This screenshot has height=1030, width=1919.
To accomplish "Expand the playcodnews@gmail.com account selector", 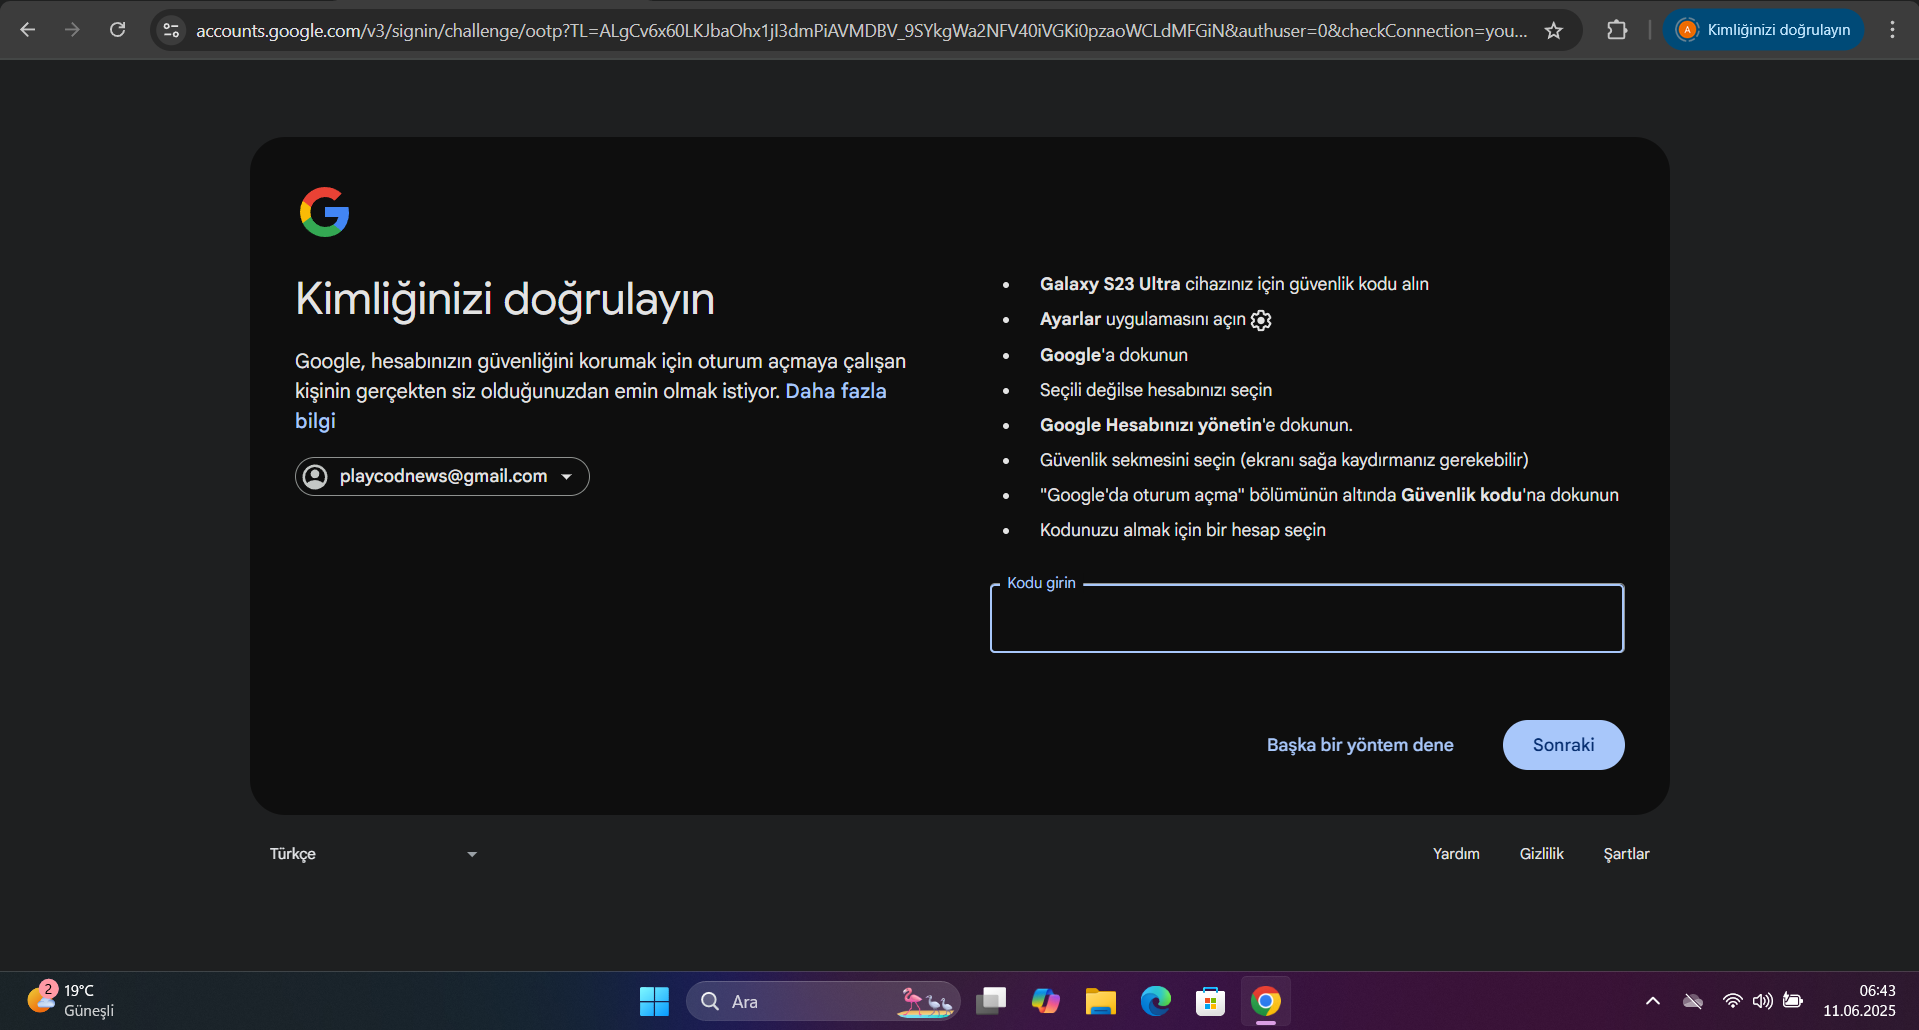I will 442,476.
